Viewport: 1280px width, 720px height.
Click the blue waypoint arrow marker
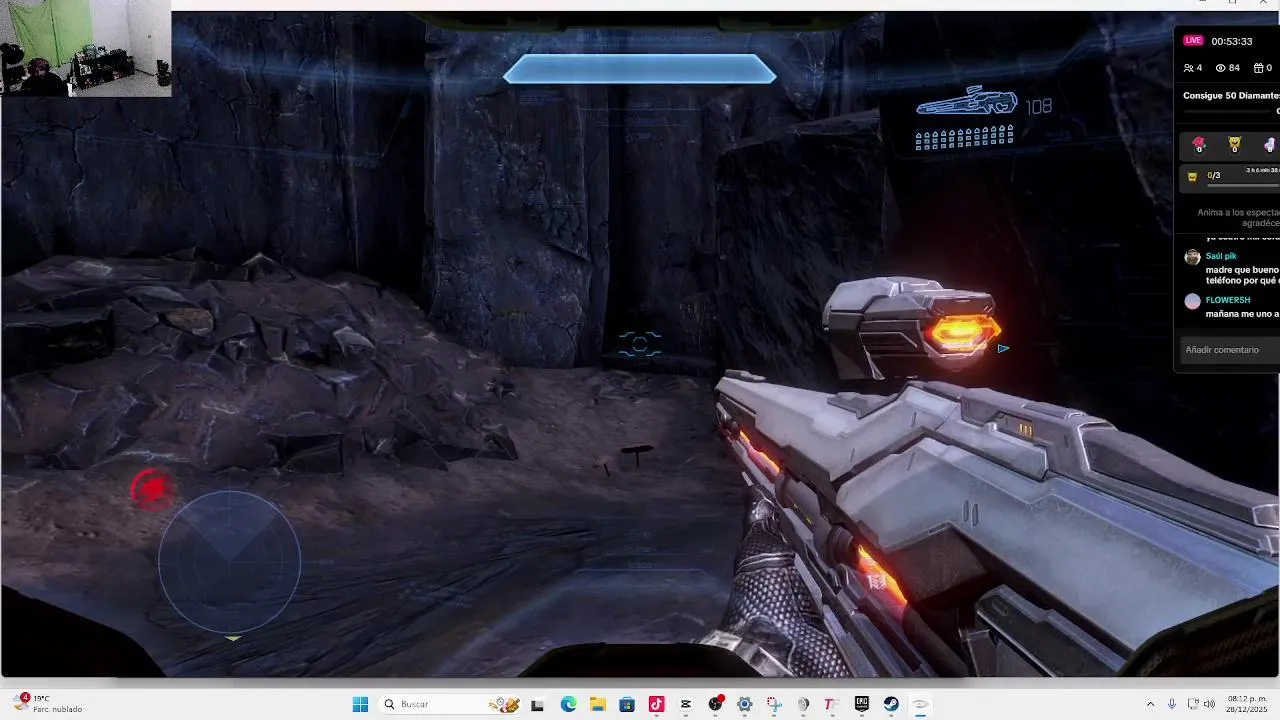[1003, 348]
